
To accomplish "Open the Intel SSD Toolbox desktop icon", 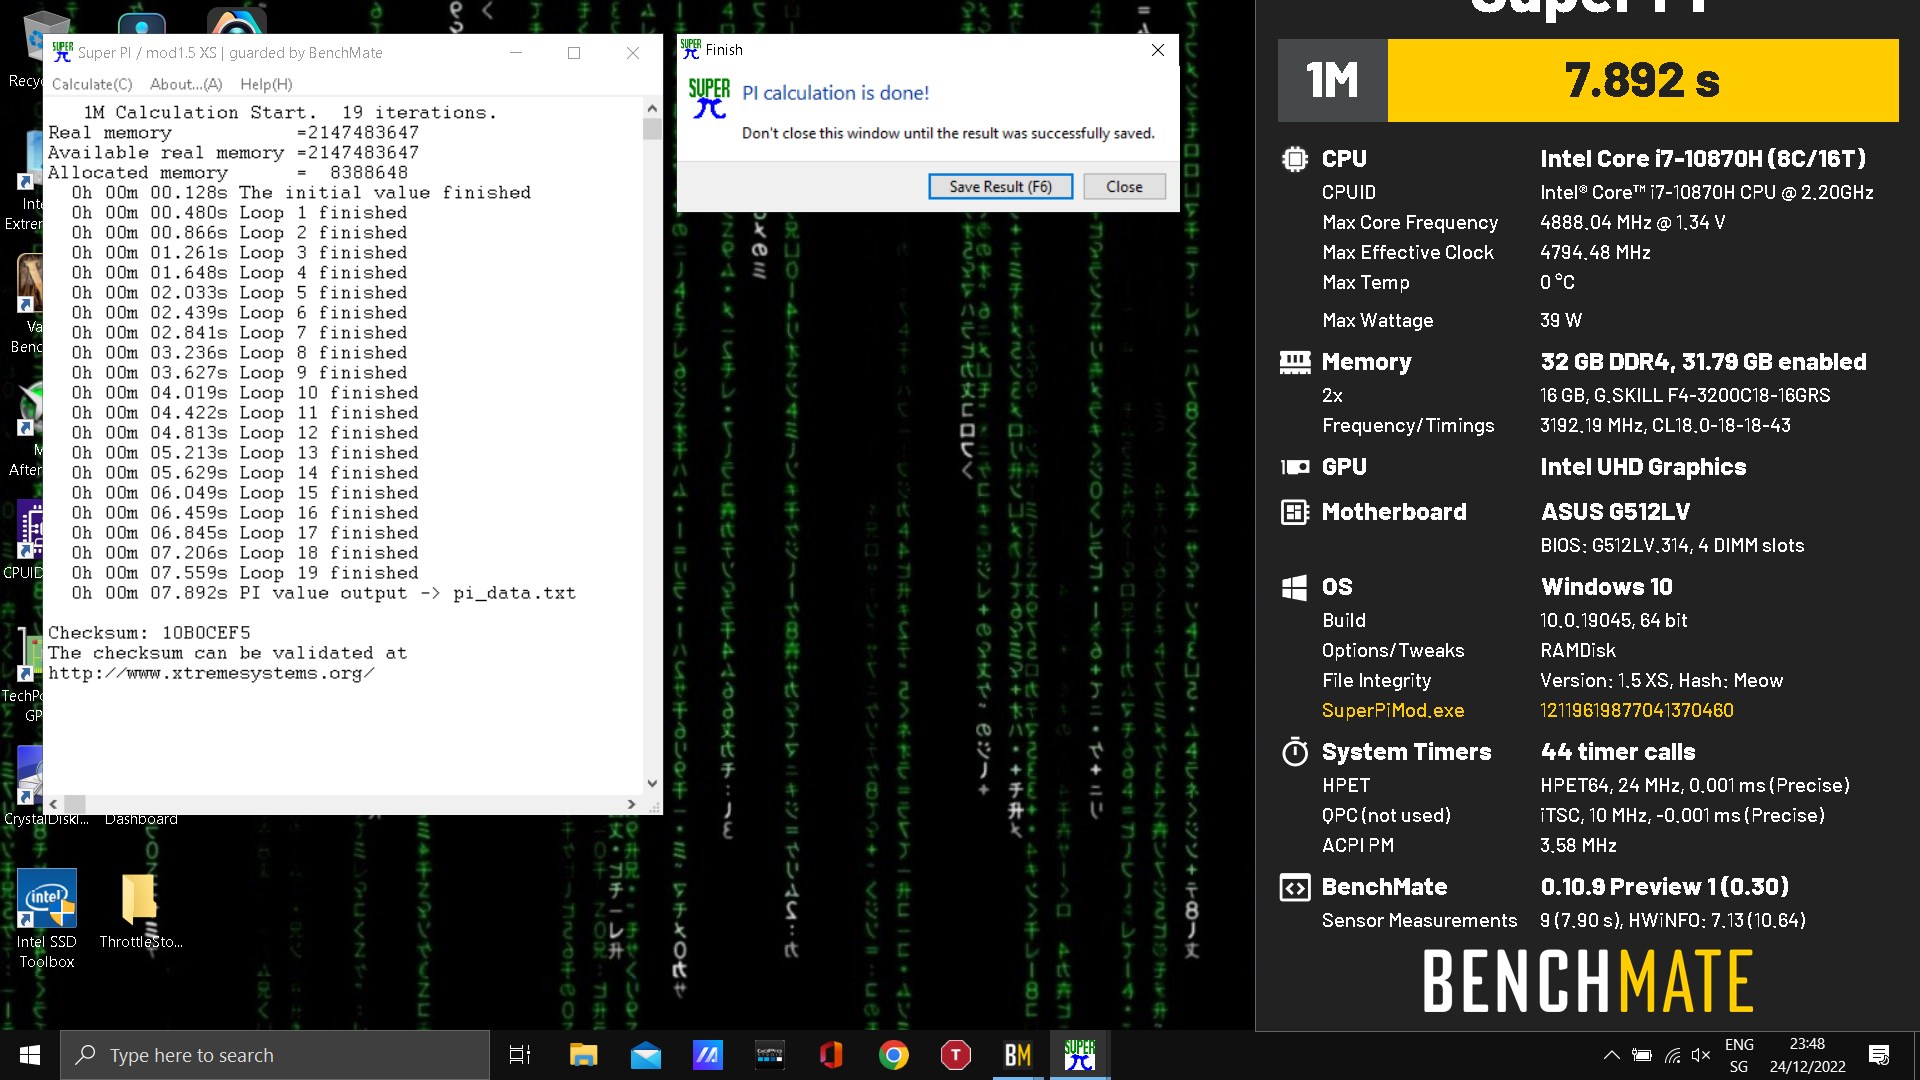I will [x=46, y=918].
